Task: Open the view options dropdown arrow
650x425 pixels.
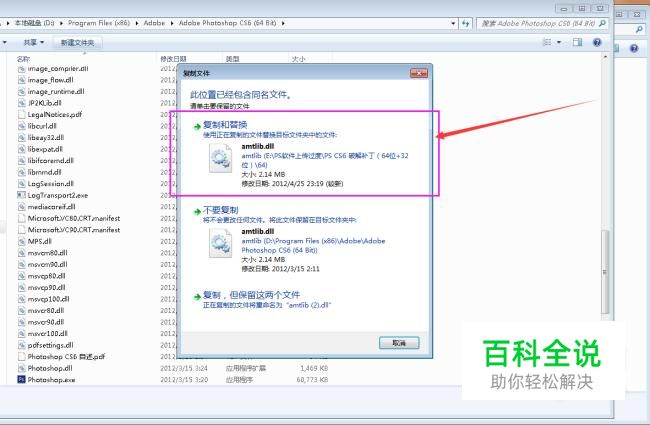Action: 559,42
